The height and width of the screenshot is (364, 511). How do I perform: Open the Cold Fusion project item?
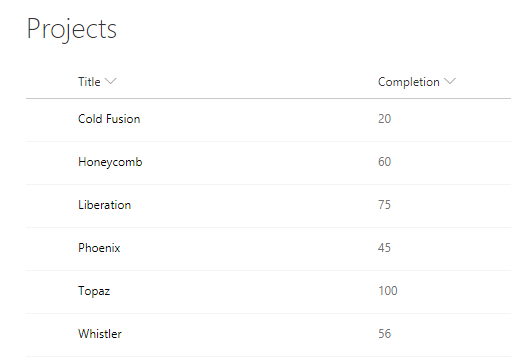pos(109,119)
